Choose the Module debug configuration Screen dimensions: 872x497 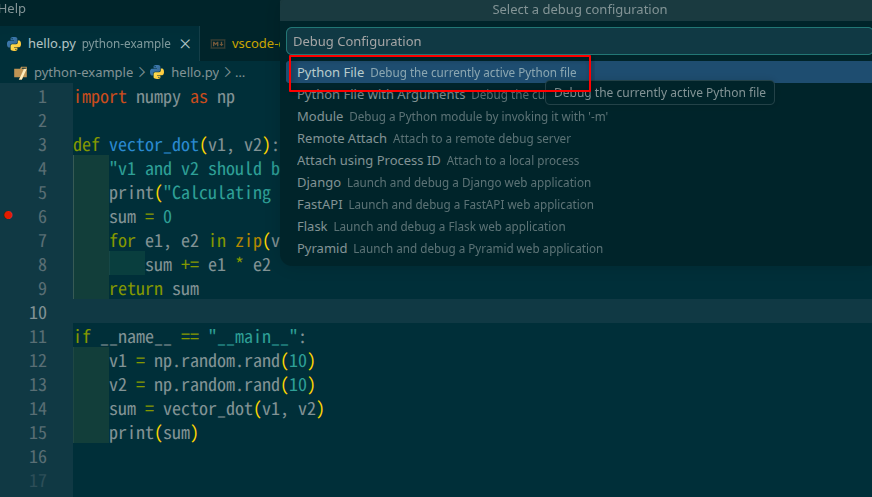pyautogui.click(x=579, y=117)
